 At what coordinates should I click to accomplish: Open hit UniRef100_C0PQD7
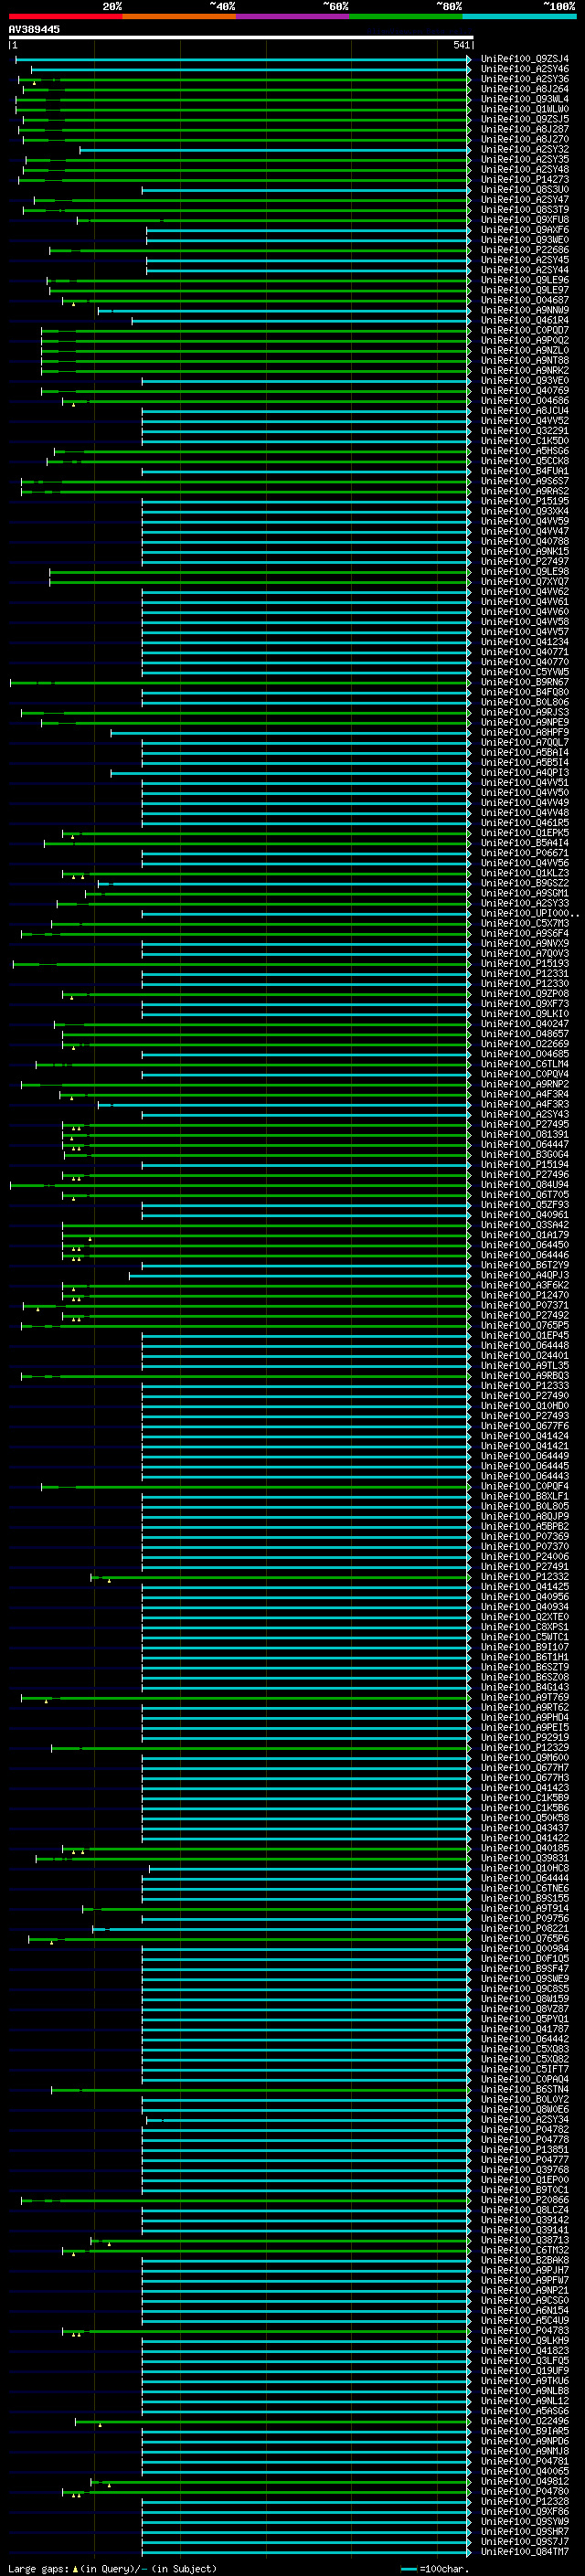(524, 330)
